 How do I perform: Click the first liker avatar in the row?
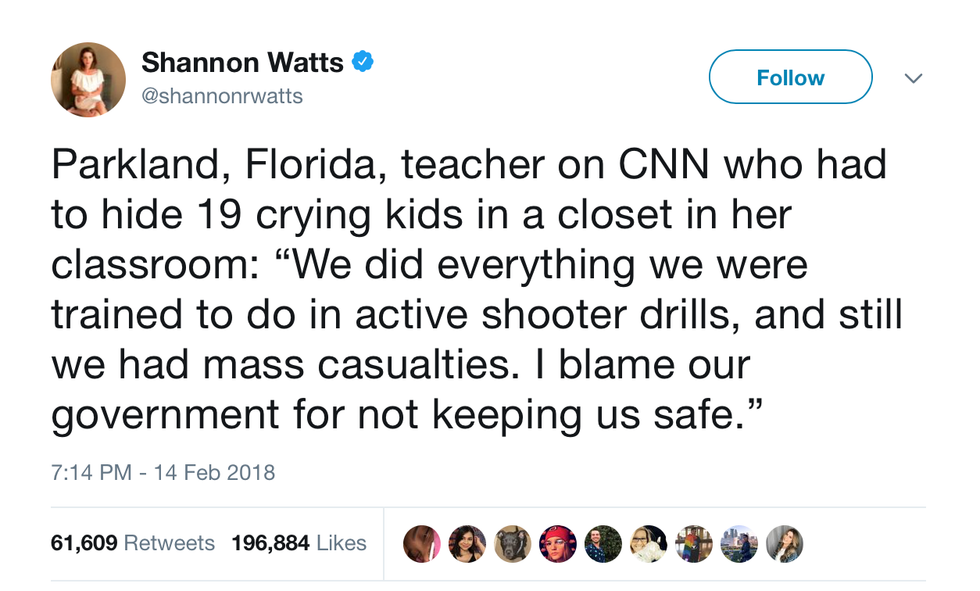point(422,543)
